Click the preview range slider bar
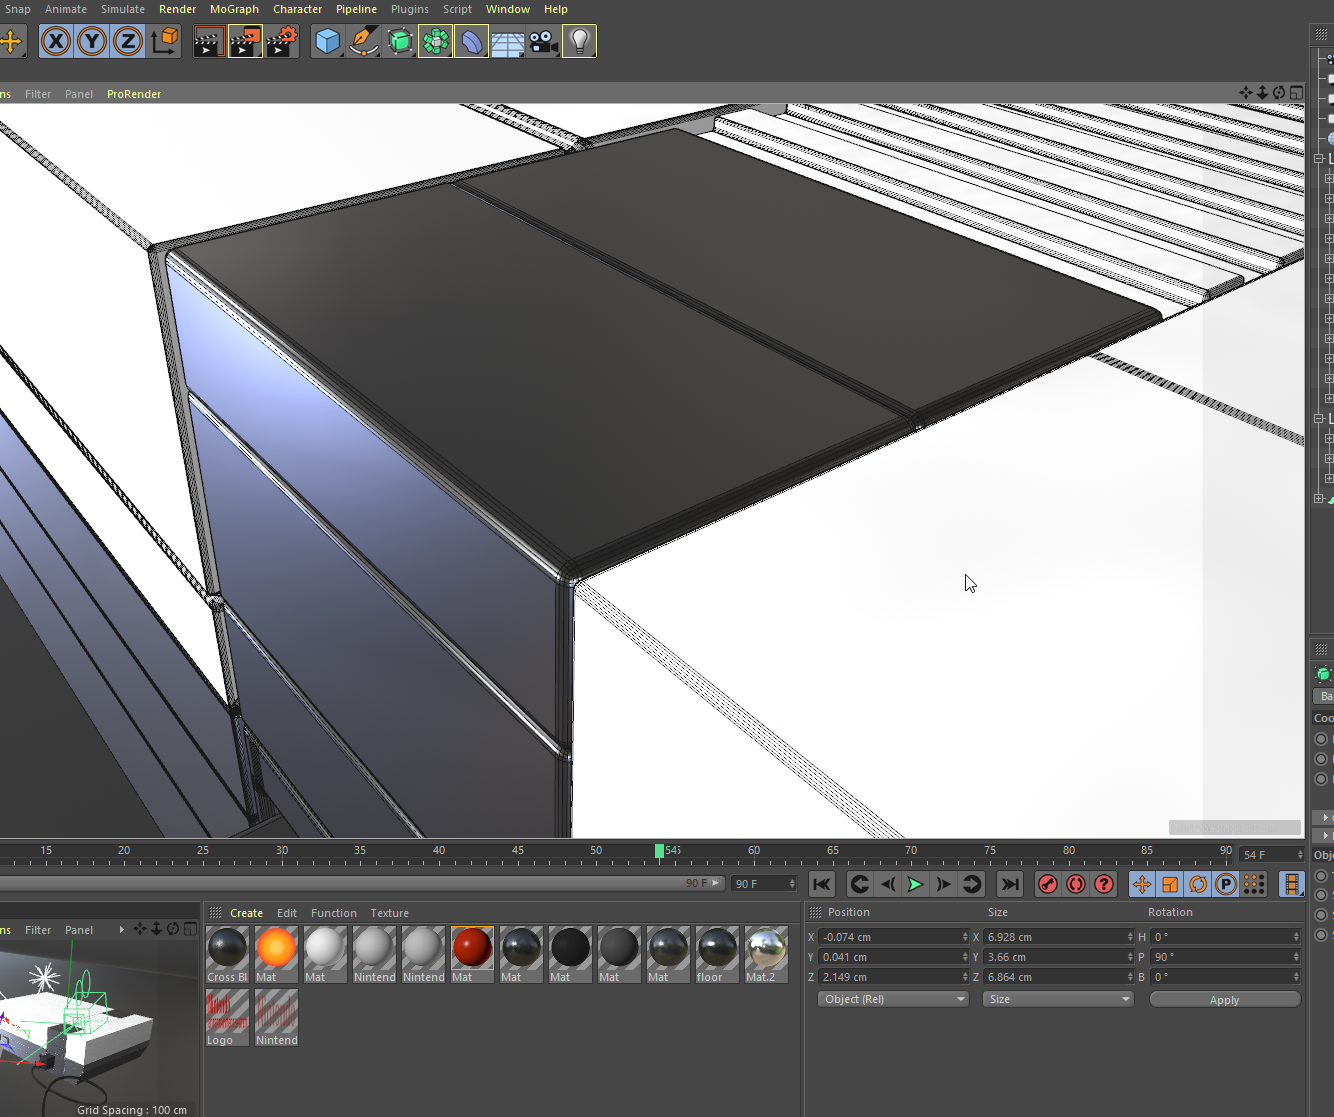This screenshot has width=1334, height=1117. tap(362, 883)
